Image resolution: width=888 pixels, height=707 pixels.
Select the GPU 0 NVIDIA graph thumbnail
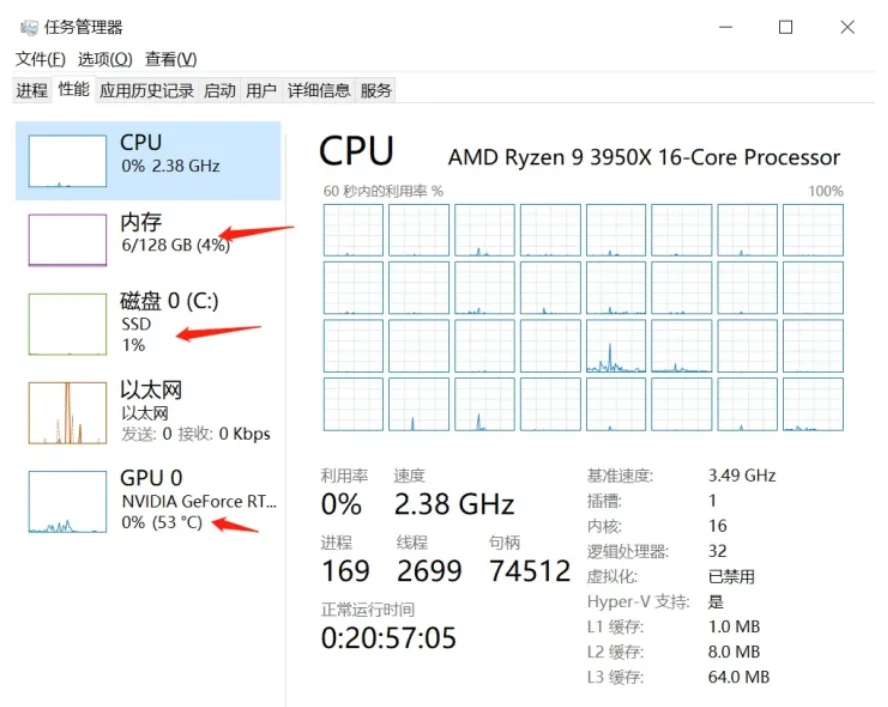click(67, 501)
